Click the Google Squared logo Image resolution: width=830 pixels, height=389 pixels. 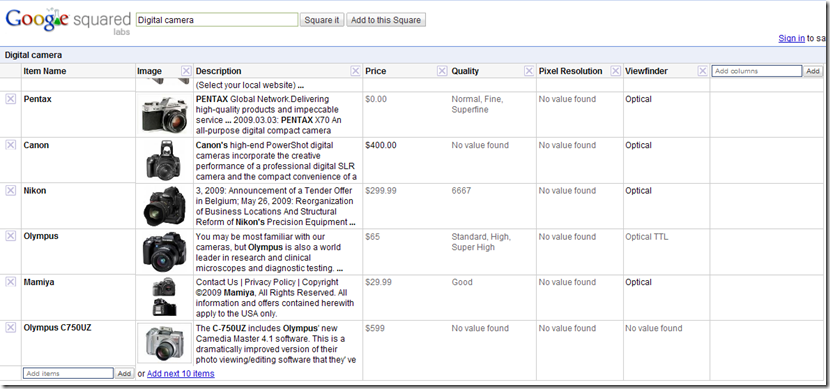pyautogui.click(x=68, y=21)
